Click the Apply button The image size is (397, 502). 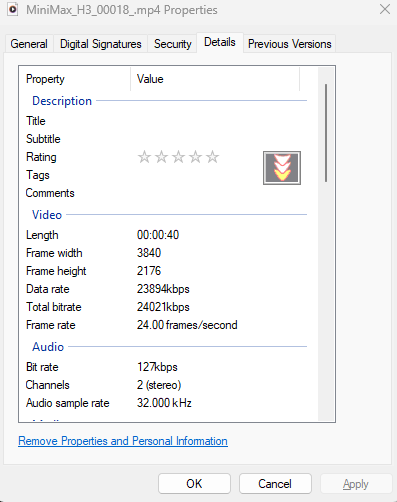[356, 484]
